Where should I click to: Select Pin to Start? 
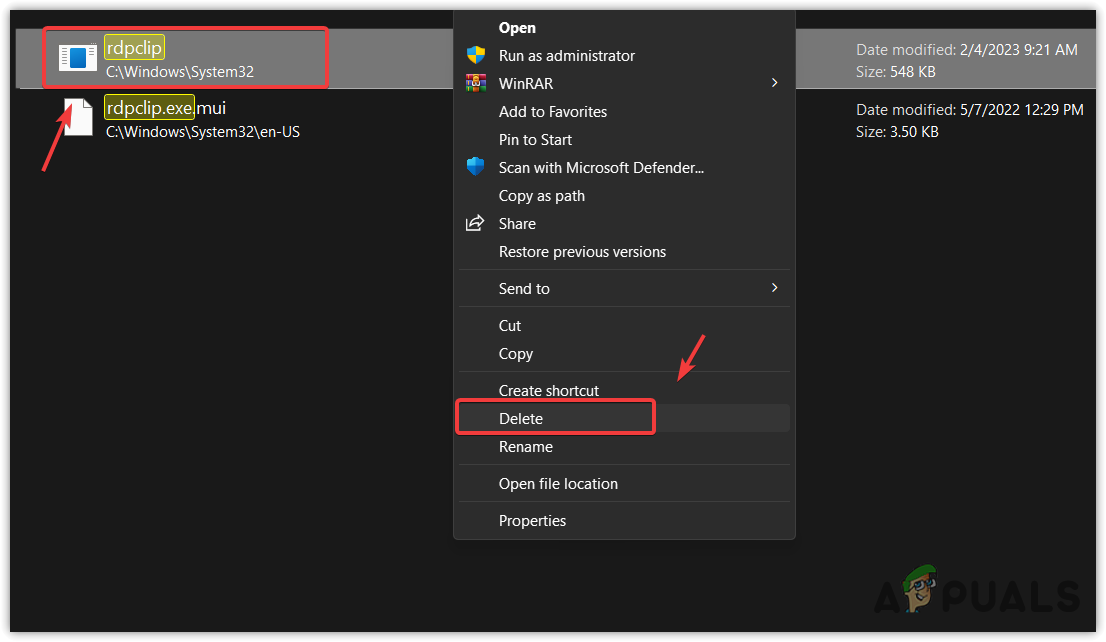[535, 139]
